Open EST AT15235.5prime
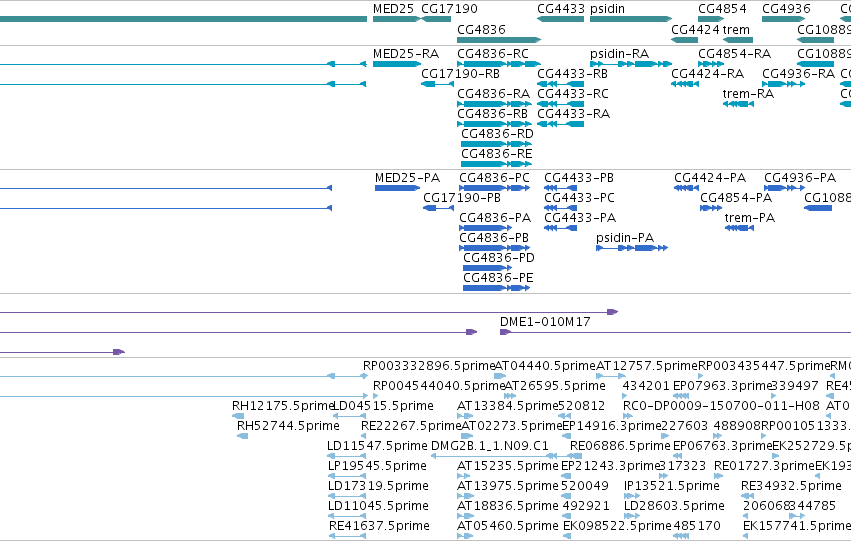 [507, 466]
